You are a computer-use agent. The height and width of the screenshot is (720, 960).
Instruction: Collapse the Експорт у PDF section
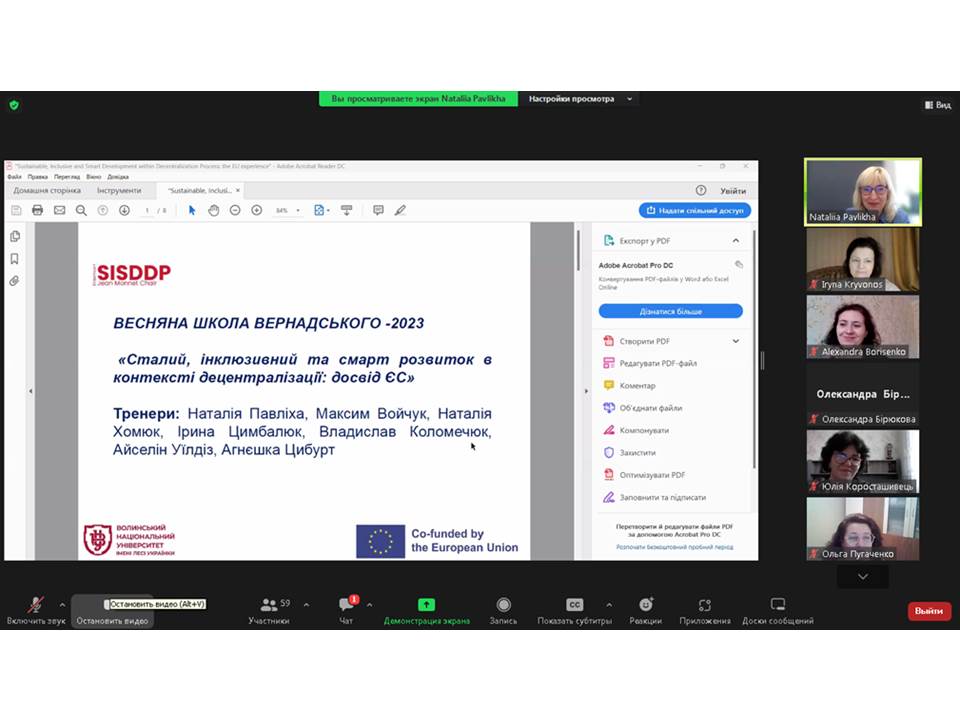tap(735, 241)
